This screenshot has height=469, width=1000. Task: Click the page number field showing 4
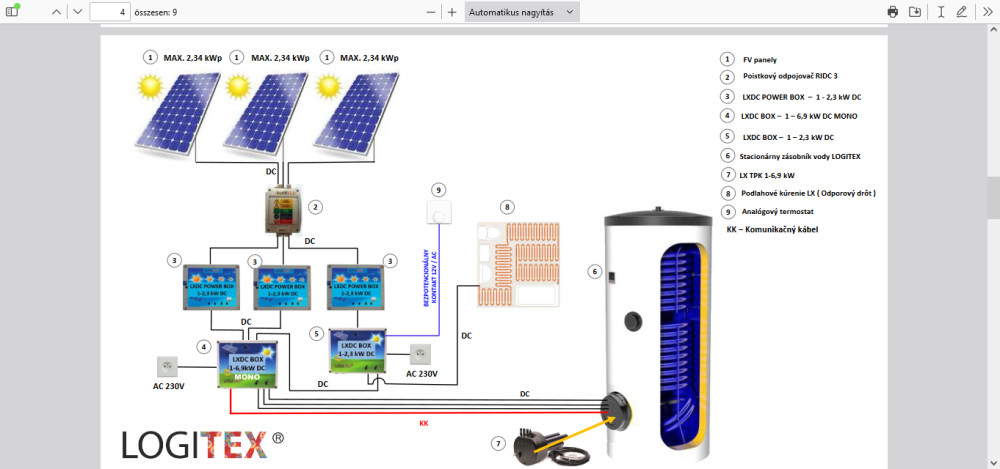pyautogui.click(x=110, y=11)
